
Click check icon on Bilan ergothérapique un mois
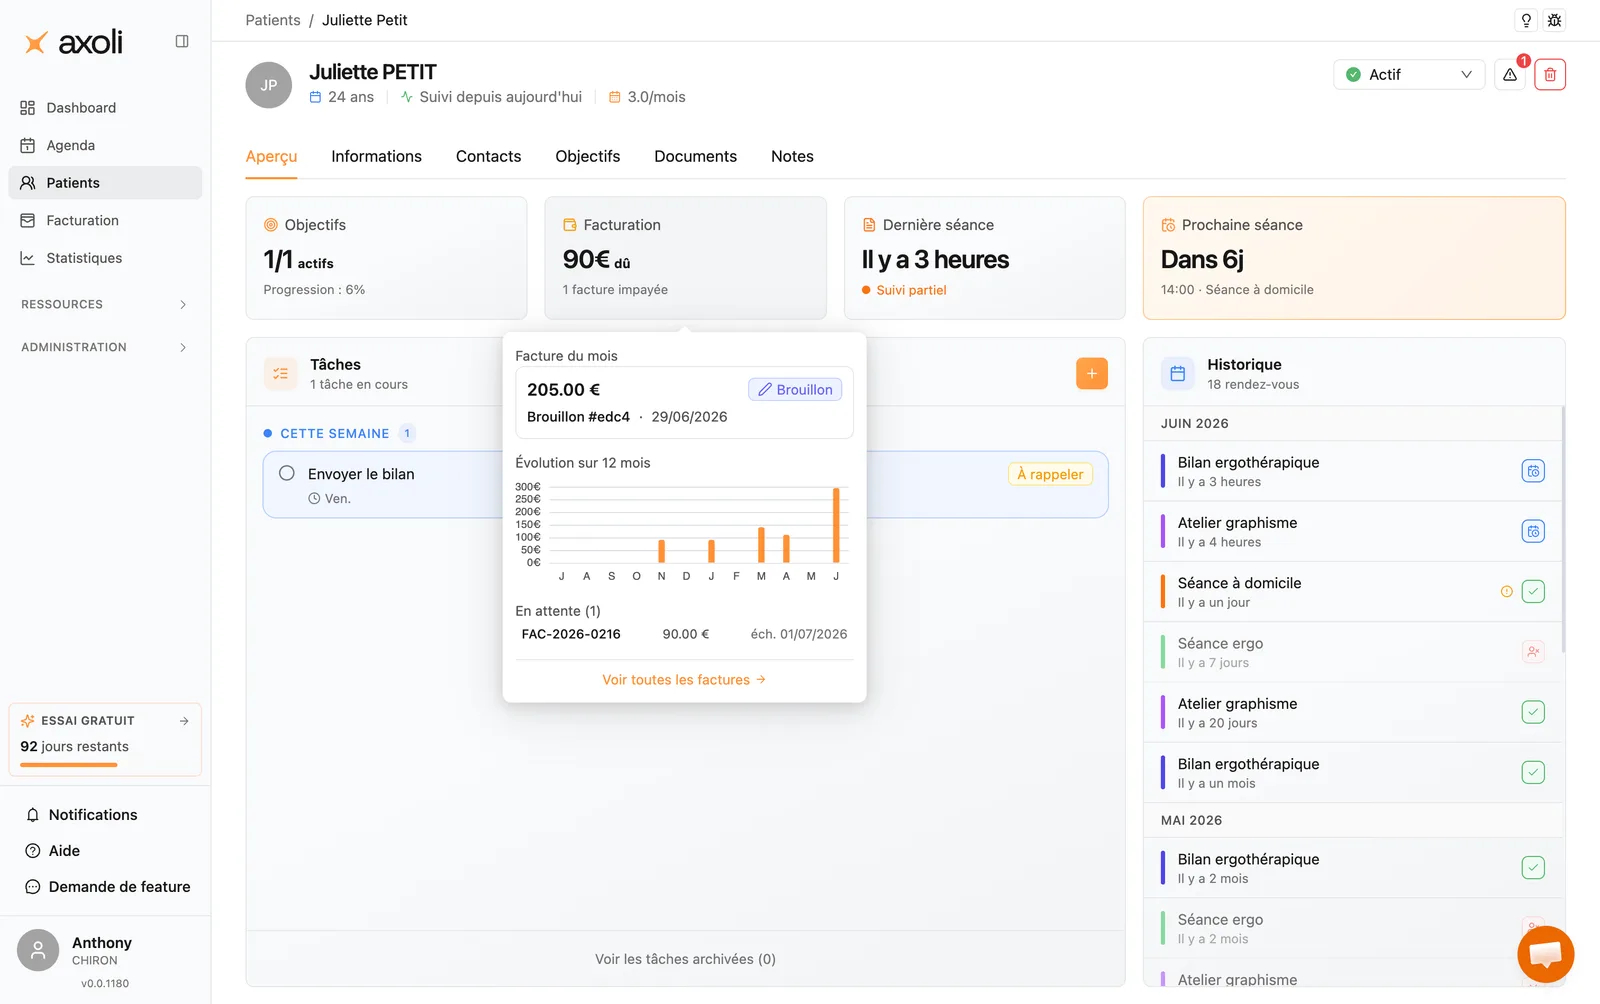(1533, 773)
